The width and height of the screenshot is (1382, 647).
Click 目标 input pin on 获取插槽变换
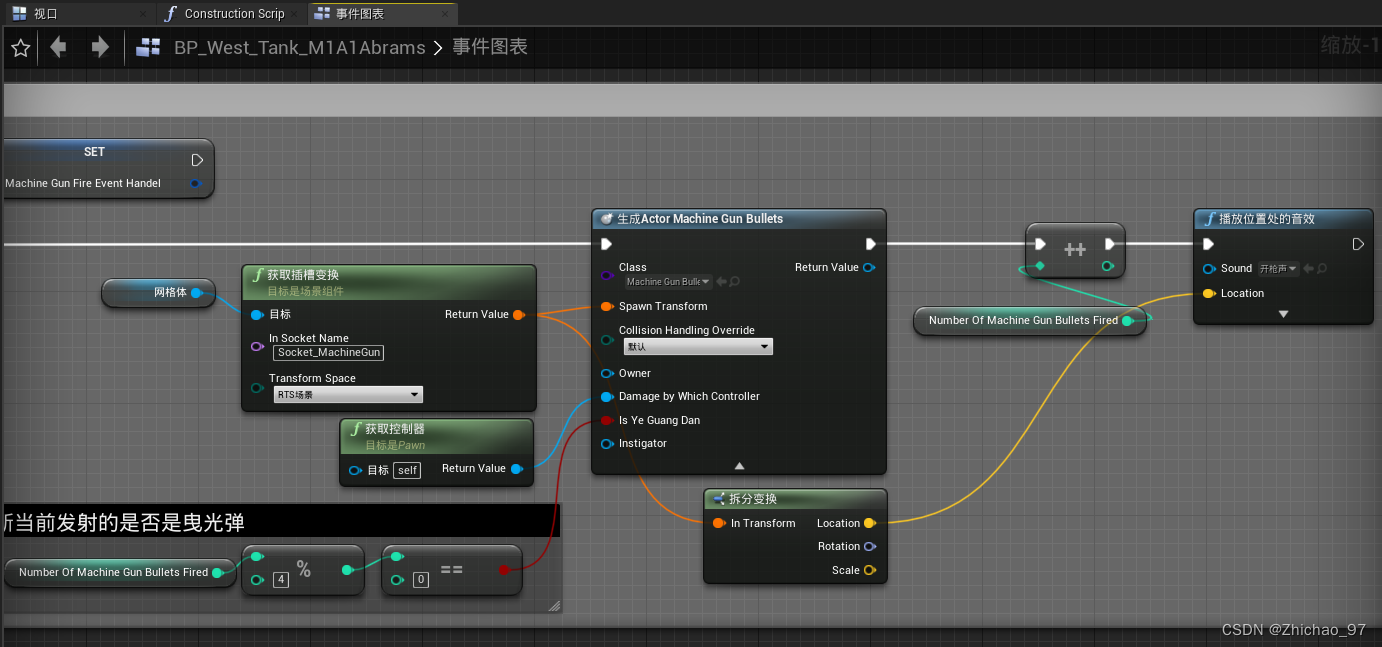point(258,315)
